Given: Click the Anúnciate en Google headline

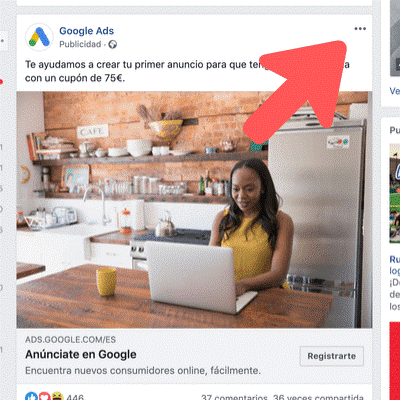Looking at the screenshot, I should pos(81,354).
